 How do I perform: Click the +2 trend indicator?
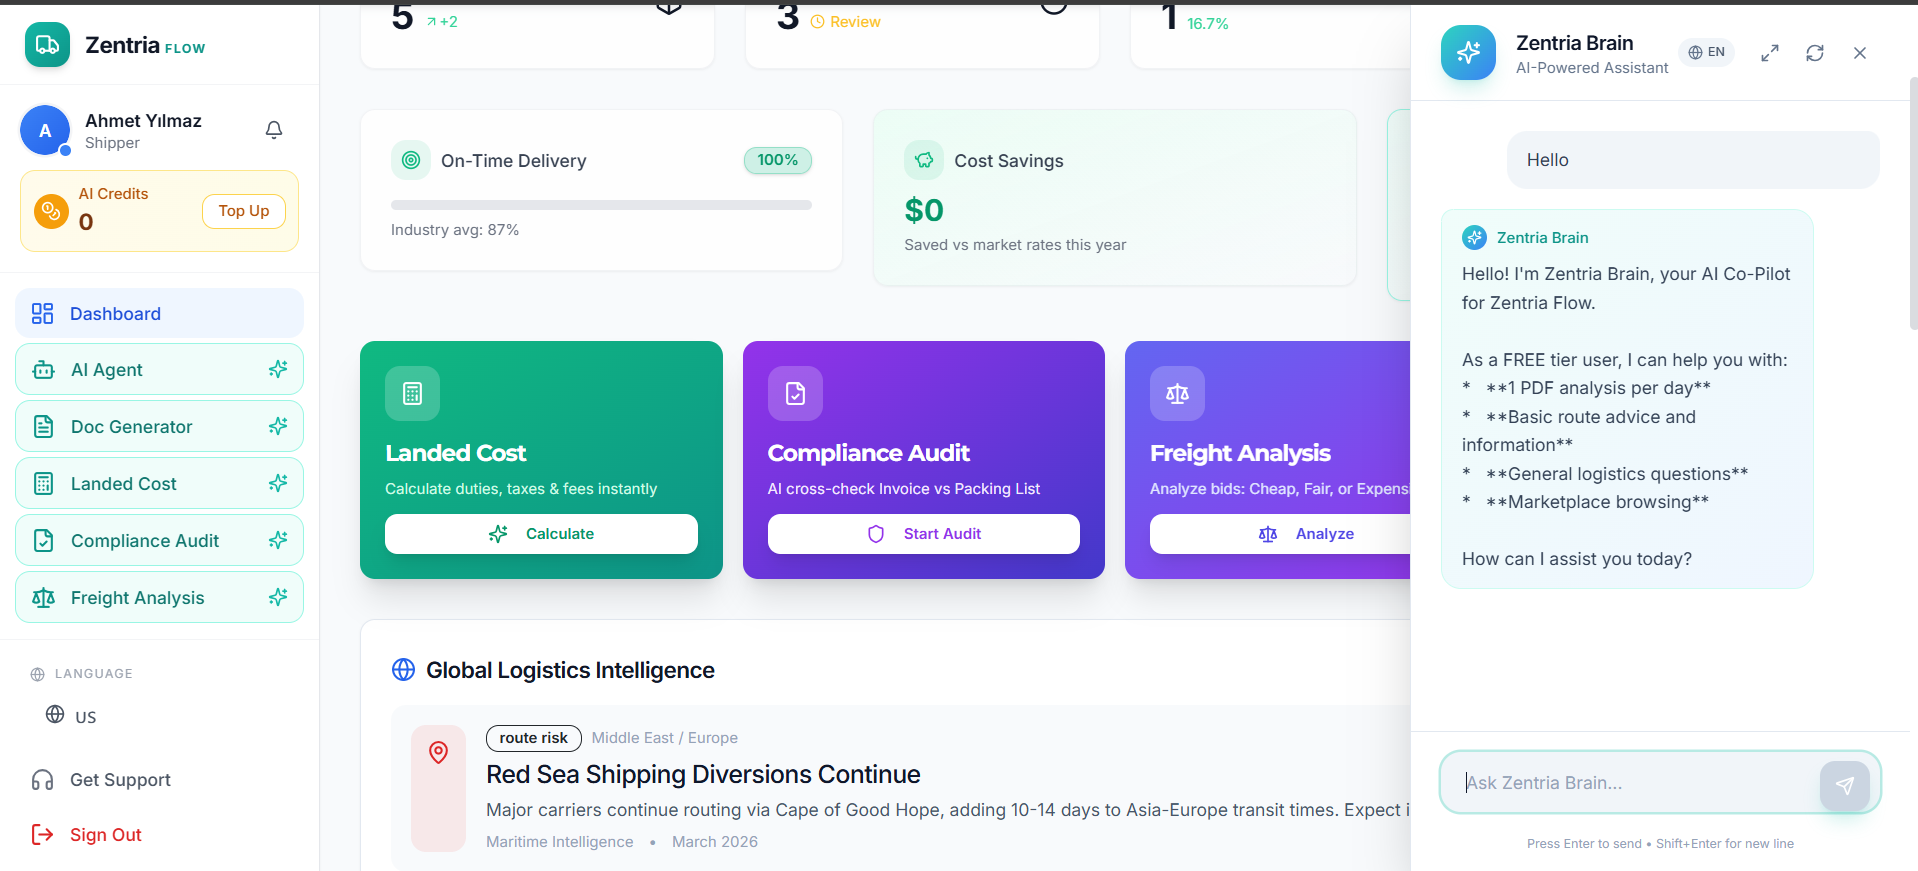442,22
